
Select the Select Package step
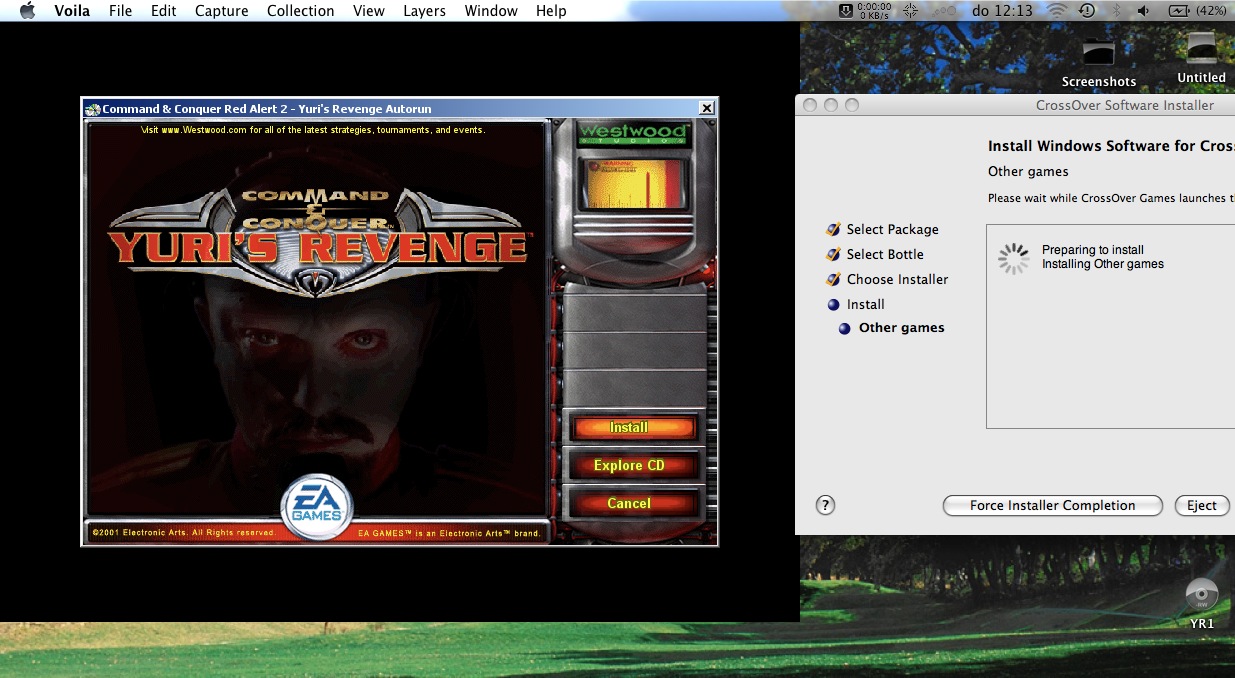click(x=892, y=230)
